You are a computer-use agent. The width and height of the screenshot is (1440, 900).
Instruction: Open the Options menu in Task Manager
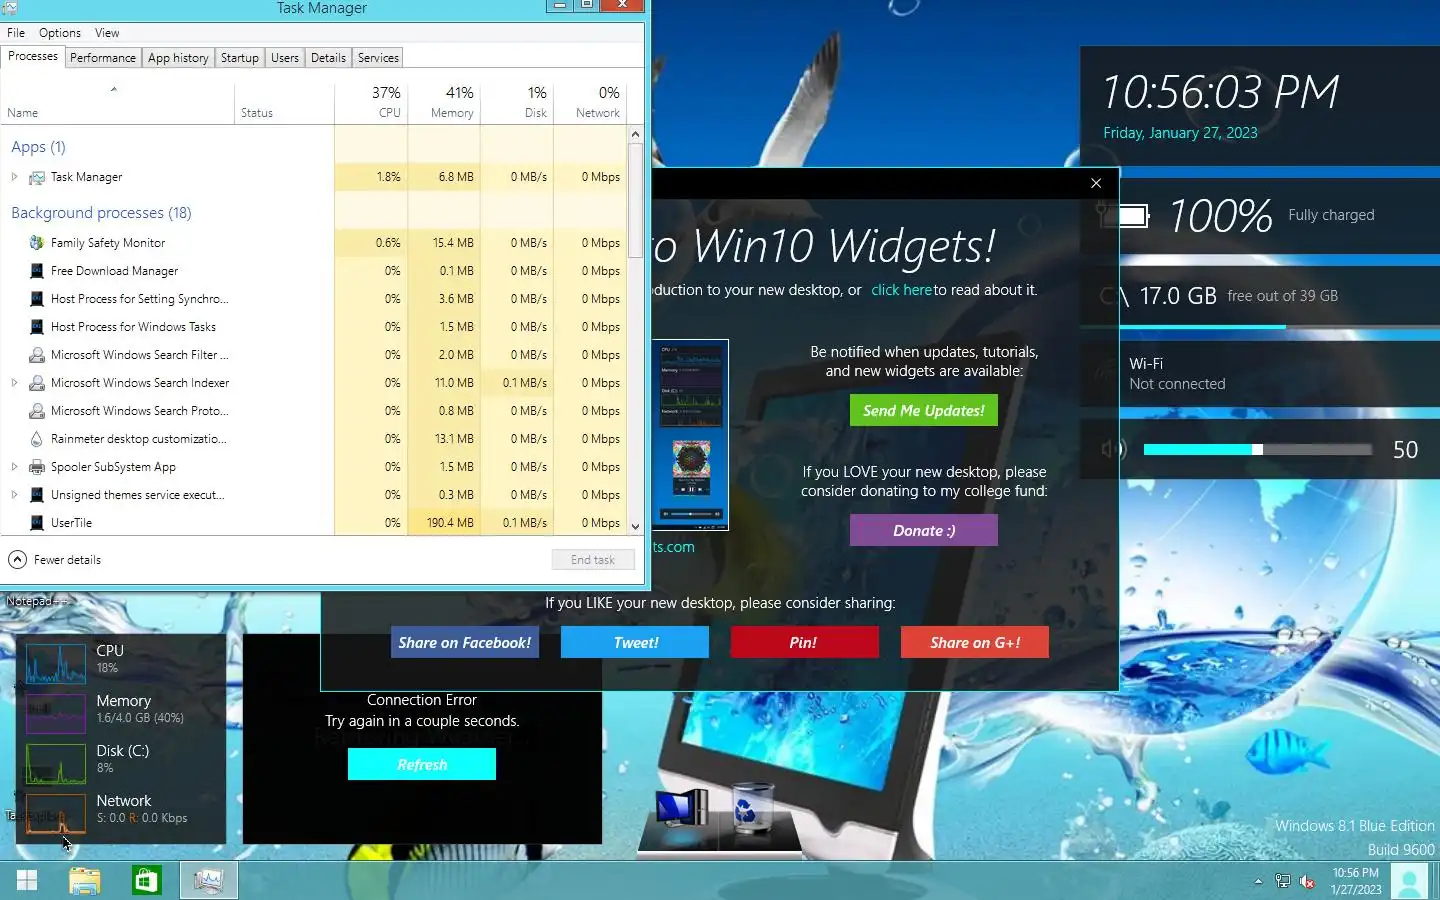point(60,33)
